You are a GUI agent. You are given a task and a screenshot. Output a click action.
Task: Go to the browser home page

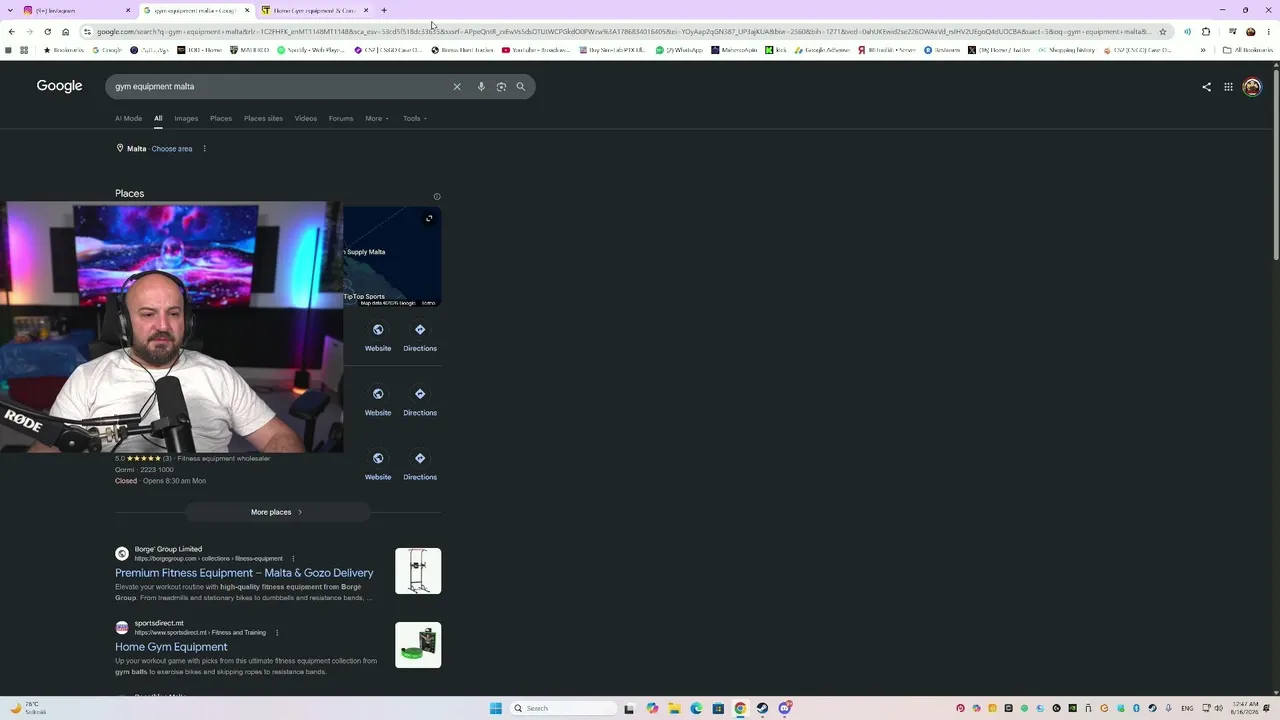[x=66, y=32]
